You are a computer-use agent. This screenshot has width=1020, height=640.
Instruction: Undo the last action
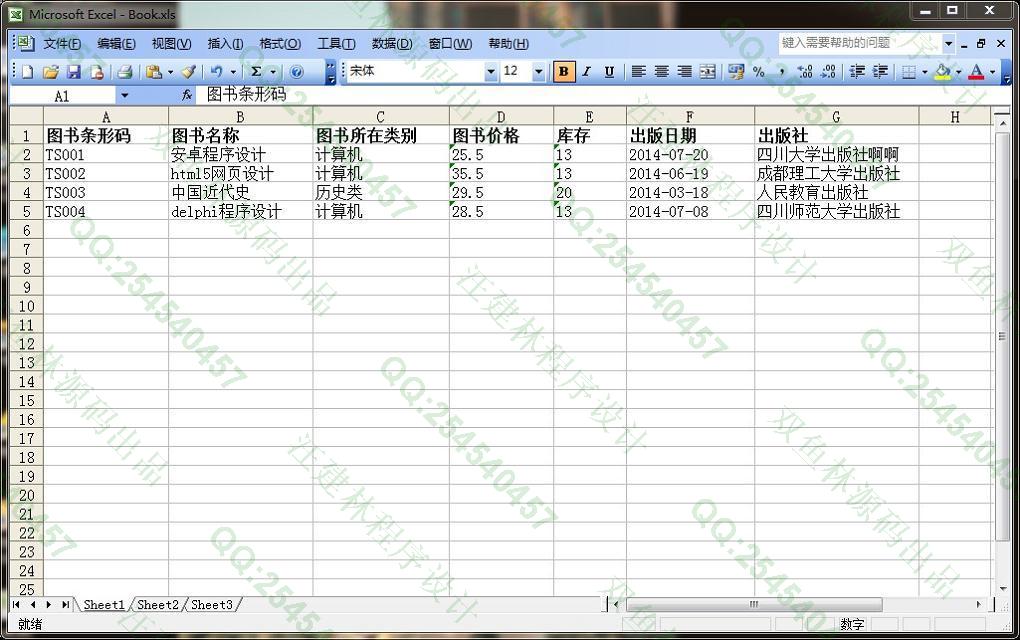217,72
